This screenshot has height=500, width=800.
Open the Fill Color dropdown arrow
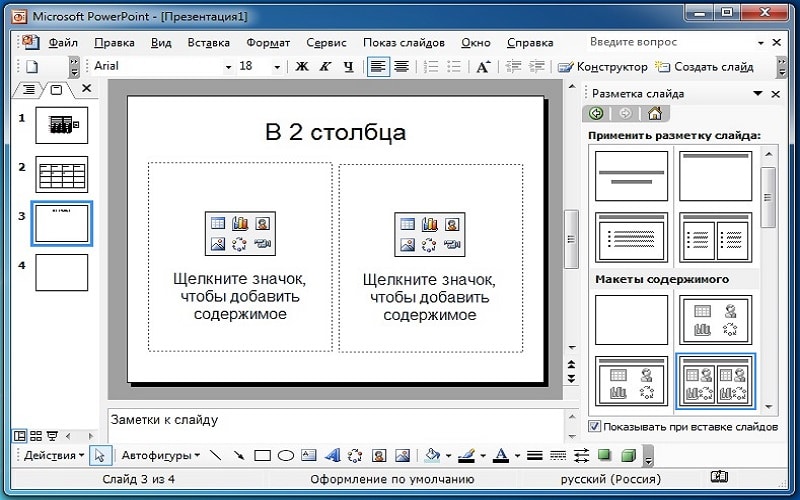[x=448, y=456]
